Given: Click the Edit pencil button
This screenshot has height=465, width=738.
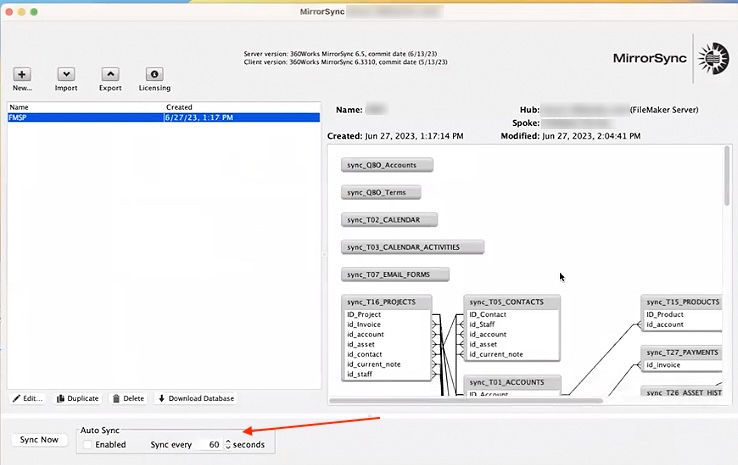Looking at the screenshot, I should pyautogui.click(x=27, y=398).
